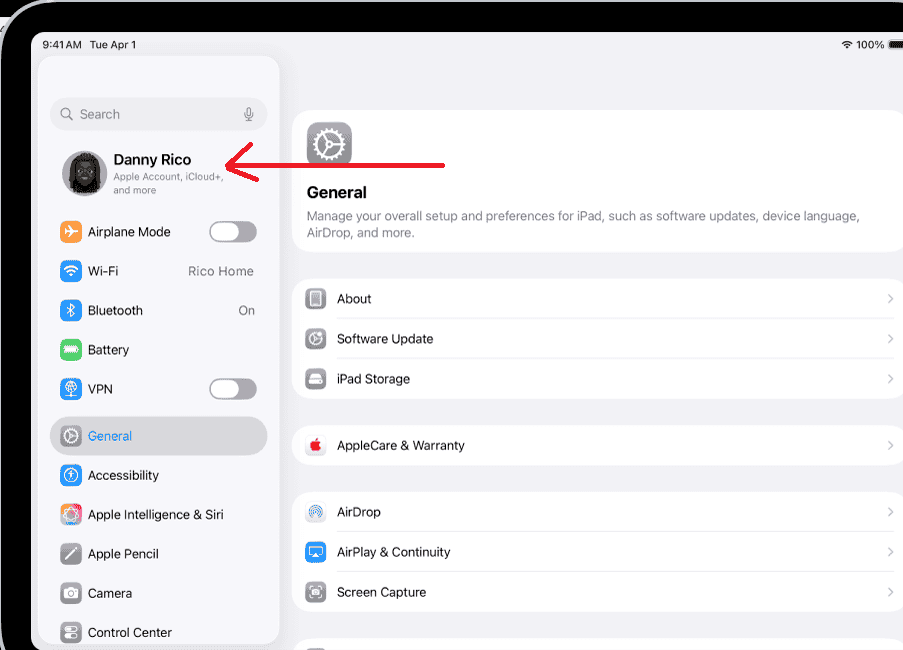Click the Software Update gear icon
This screenshot has height=650, width=903.
(x=316, y=339)
